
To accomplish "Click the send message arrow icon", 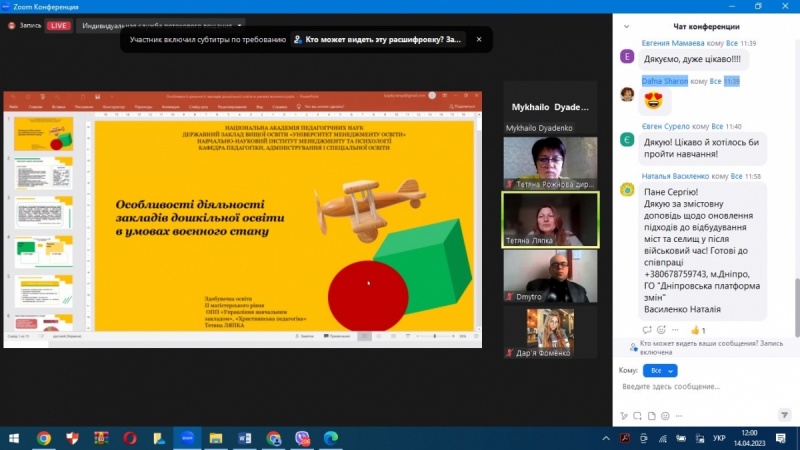I will pyautogui.click(x=787, y=415).
